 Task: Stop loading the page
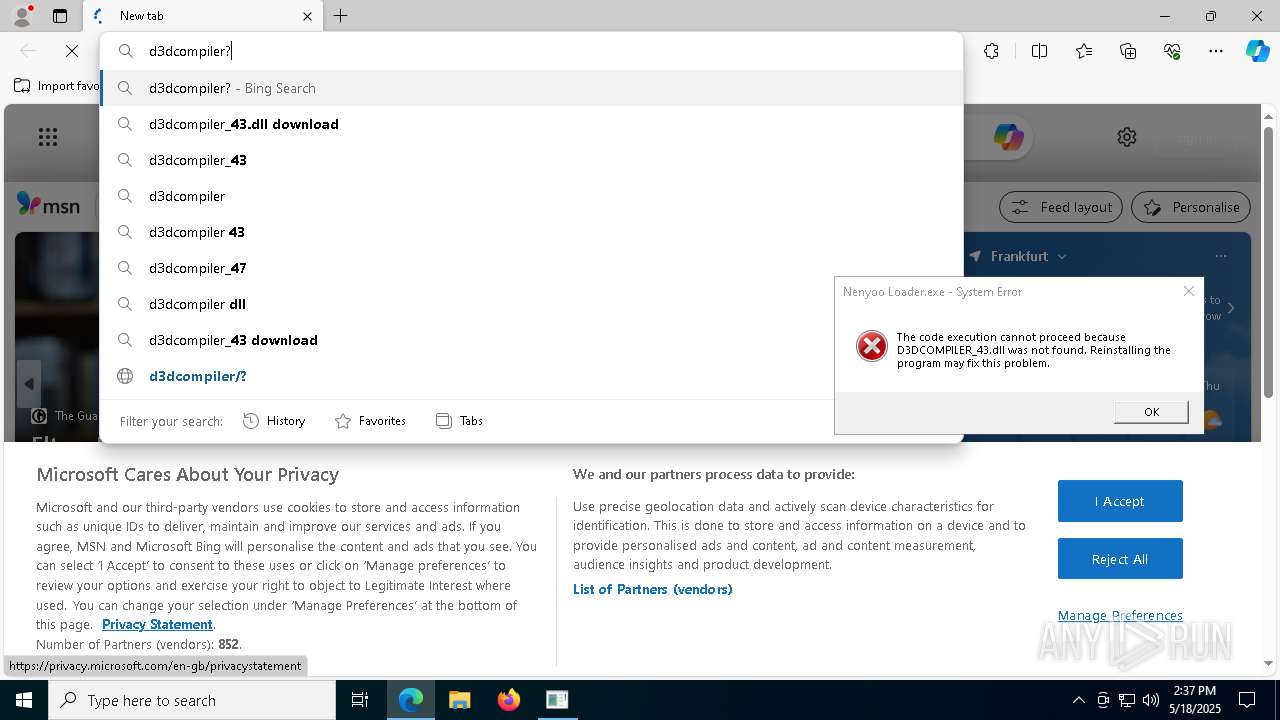pos(72,51)
